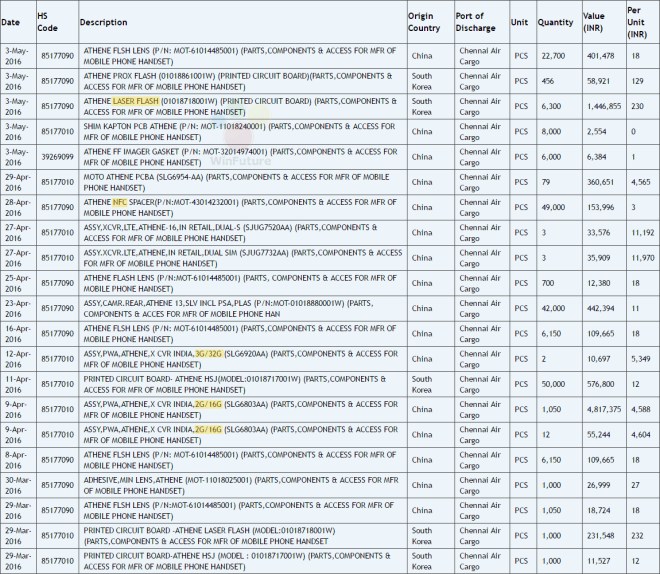Select the value cell 2,554

point(597,132)
